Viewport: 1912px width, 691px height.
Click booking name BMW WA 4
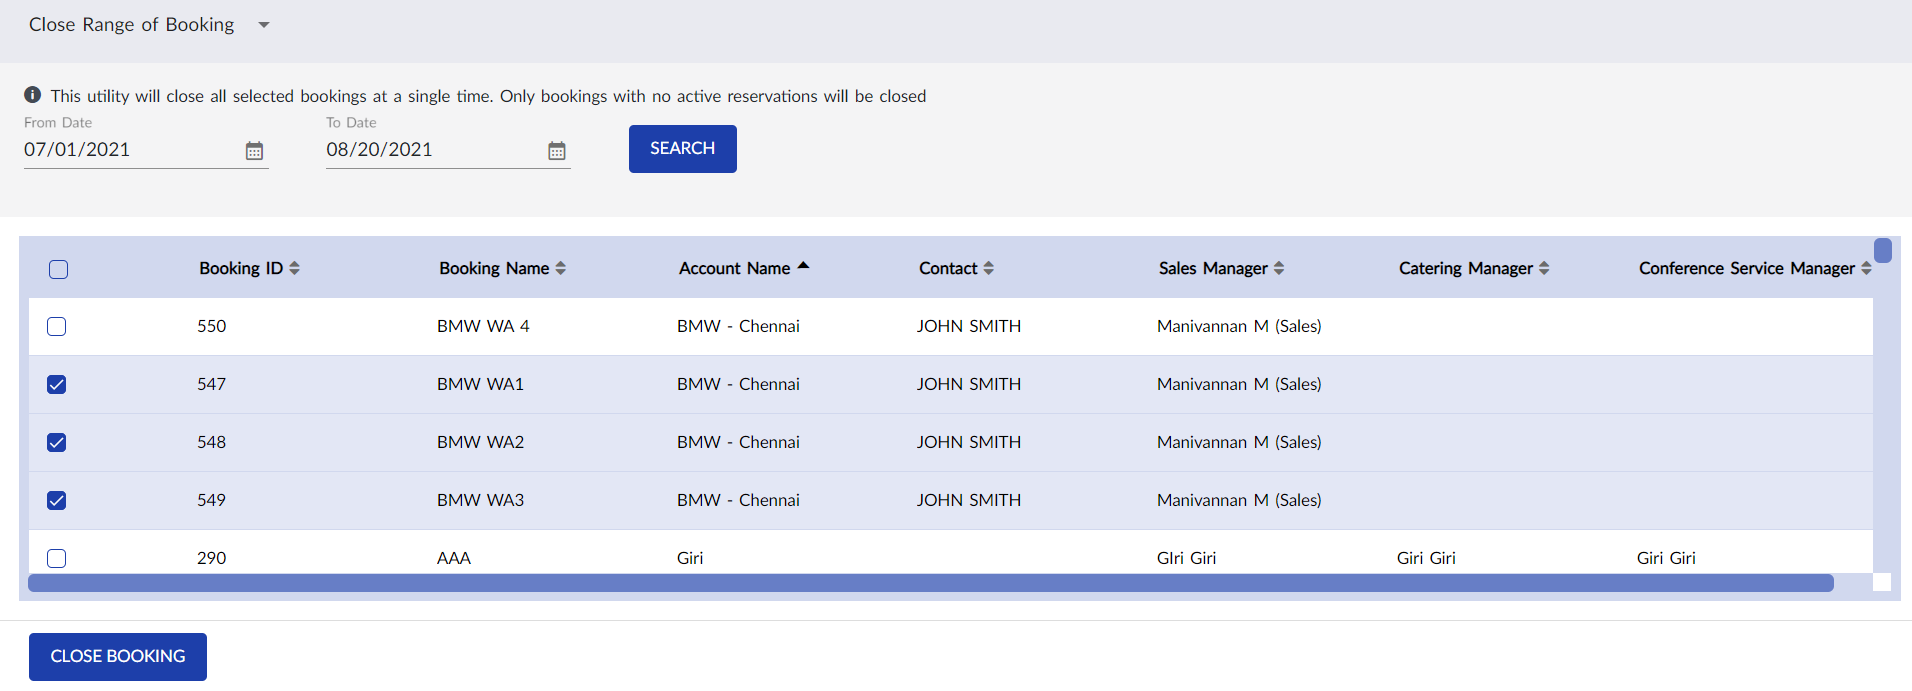(x=483, y=326)
